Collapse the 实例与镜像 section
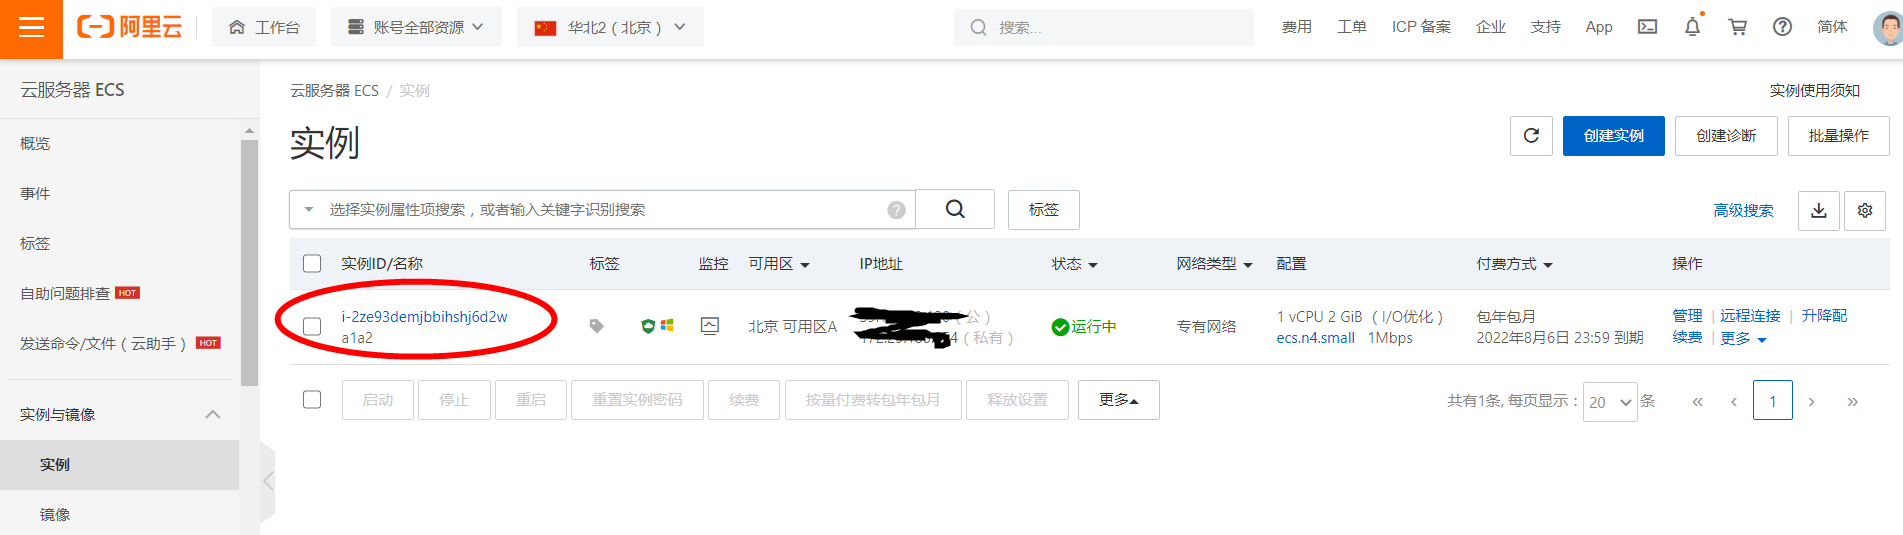Screen dimensions: 1903x535 click(213, 414)
